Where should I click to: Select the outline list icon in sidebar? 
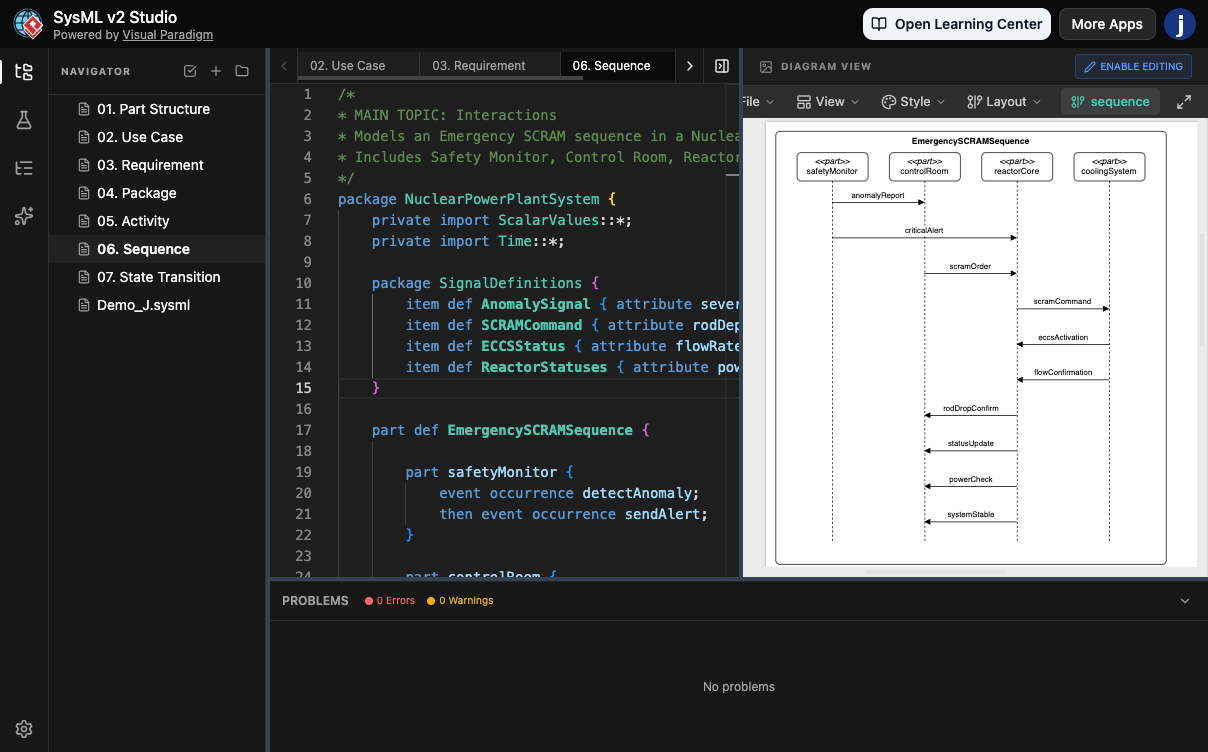coord(24,168)
